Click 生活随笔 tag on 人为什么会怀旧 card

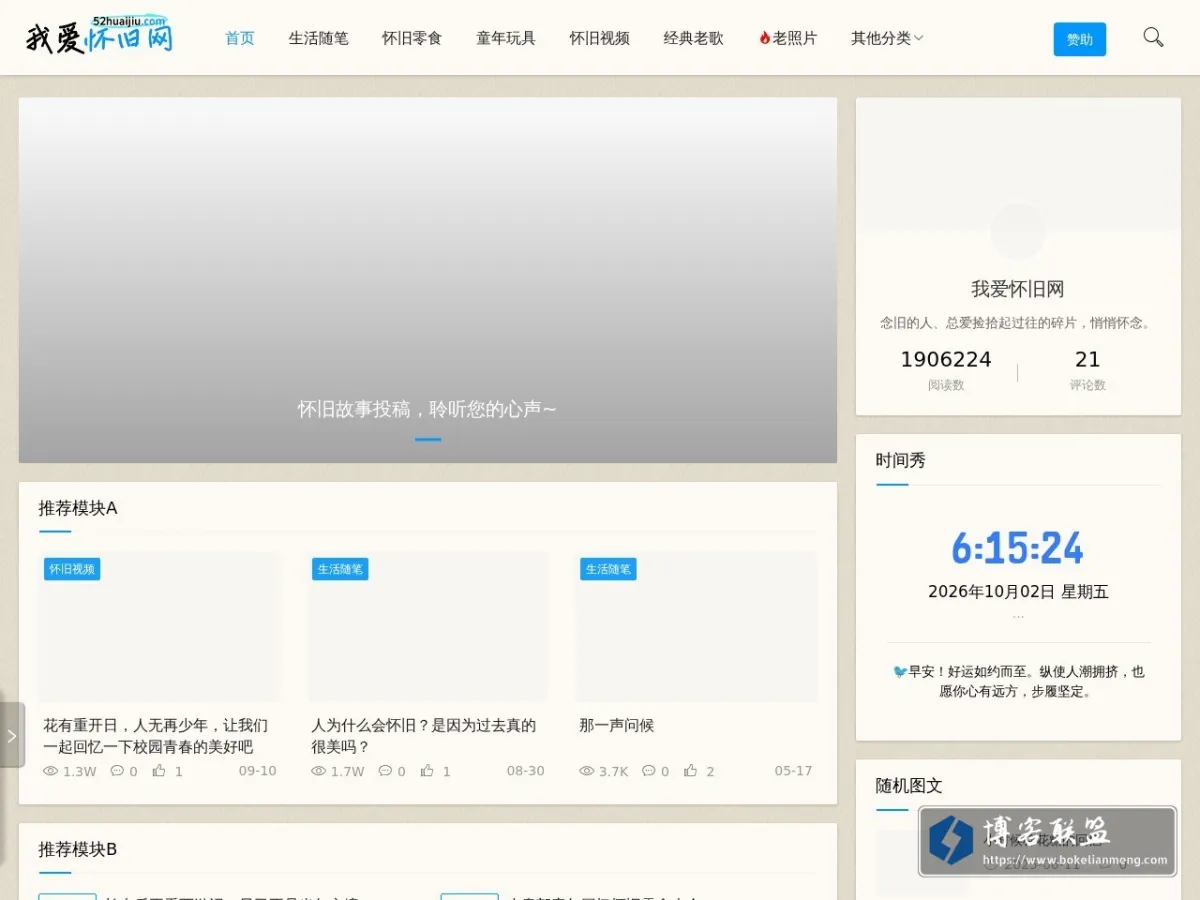[340, 569]
